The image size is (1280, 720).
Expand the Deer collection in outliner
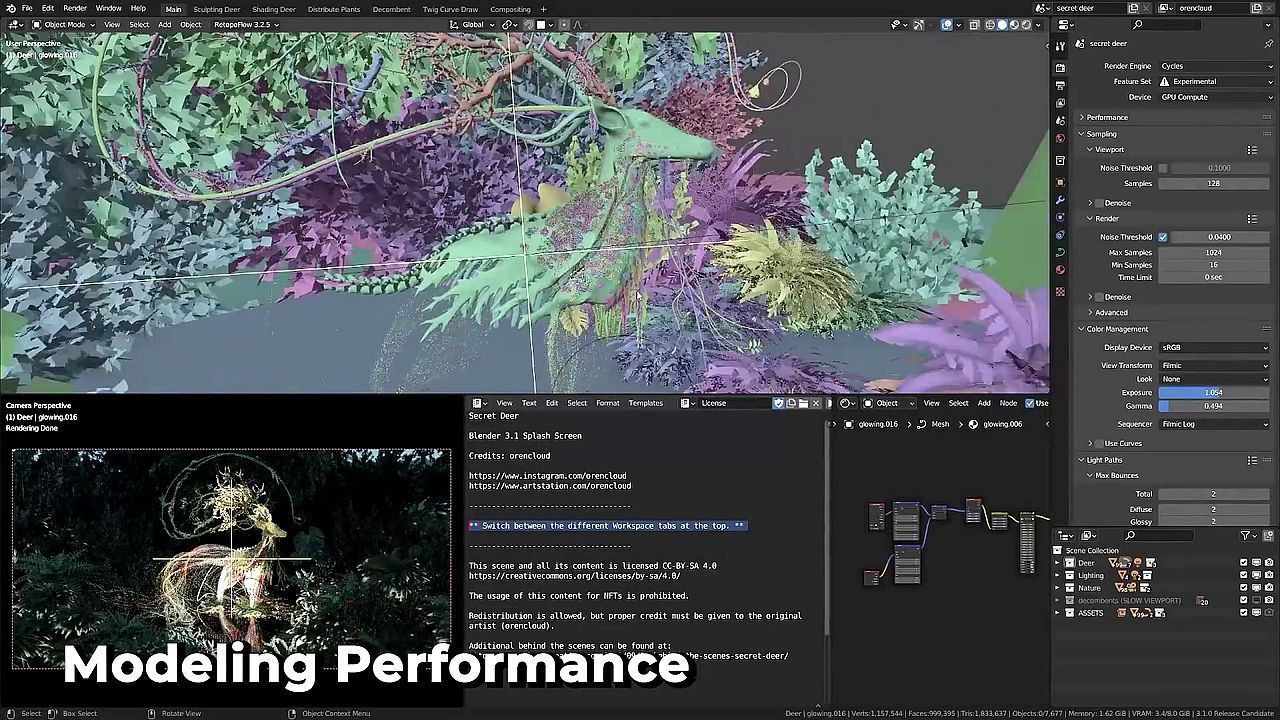1057,563
